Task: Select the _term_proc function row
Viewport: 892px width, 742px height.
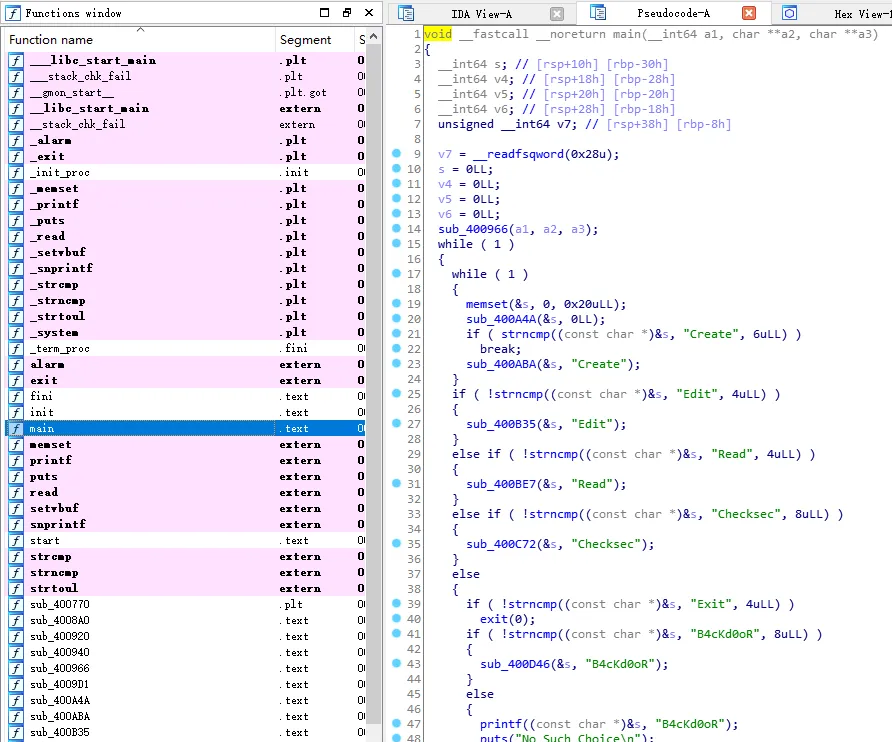Action: click(x=185, y=348)
